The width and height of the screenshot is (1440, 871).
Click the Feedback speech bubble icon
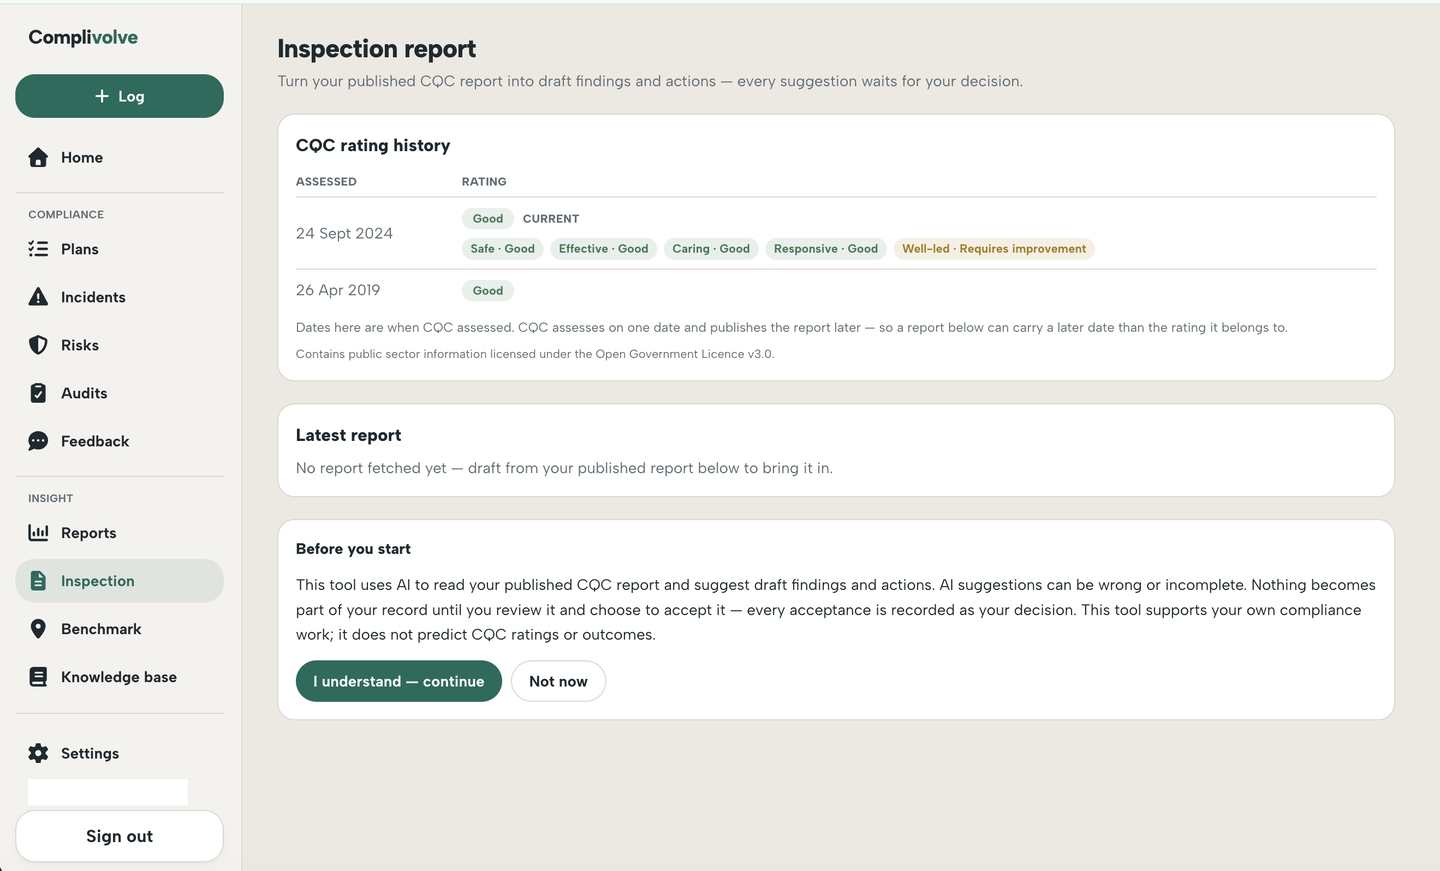pyautogui.click(x=38, y=441)
